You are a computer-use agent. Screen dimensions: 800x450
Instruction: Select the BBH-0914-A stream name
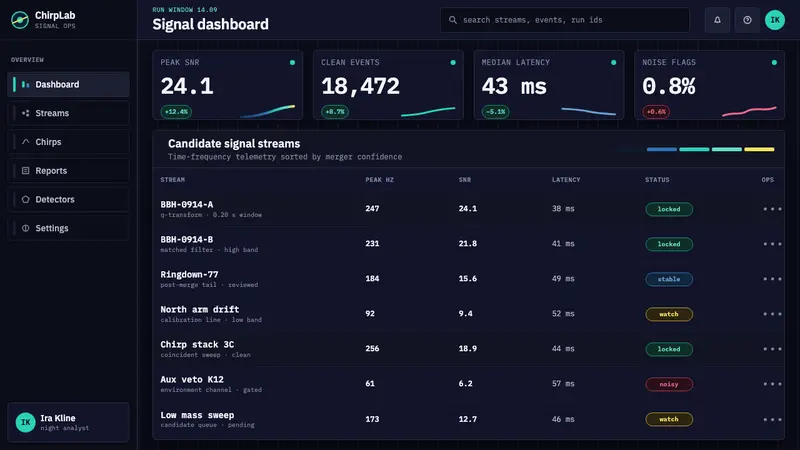(187, 204)
